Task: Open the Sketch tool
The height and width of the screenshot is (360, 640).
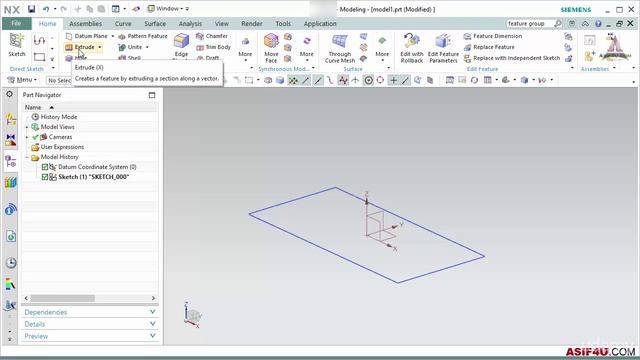Action: click(x=17, y=45)
